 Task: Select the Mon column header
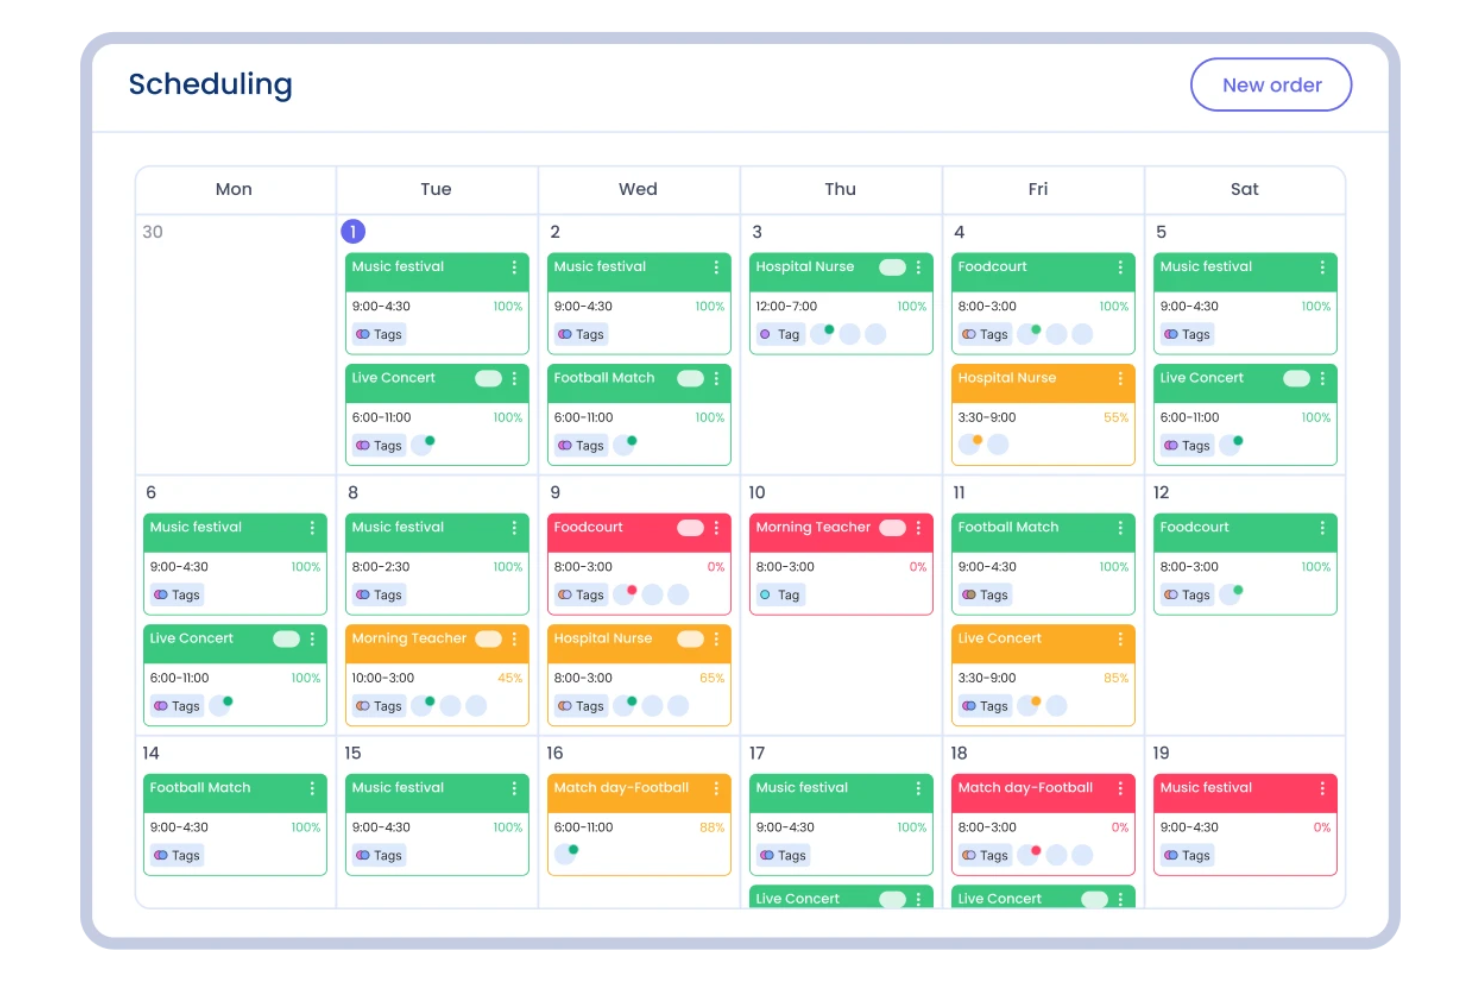pos(234,189)
